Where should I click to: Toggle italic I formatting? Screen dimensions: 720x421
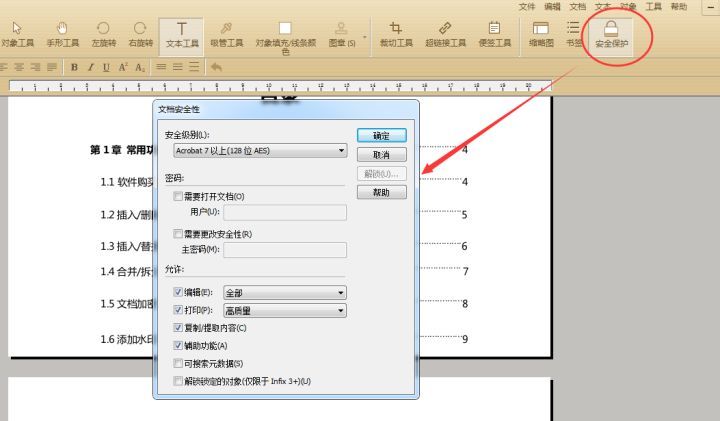[x=90, y=67]
